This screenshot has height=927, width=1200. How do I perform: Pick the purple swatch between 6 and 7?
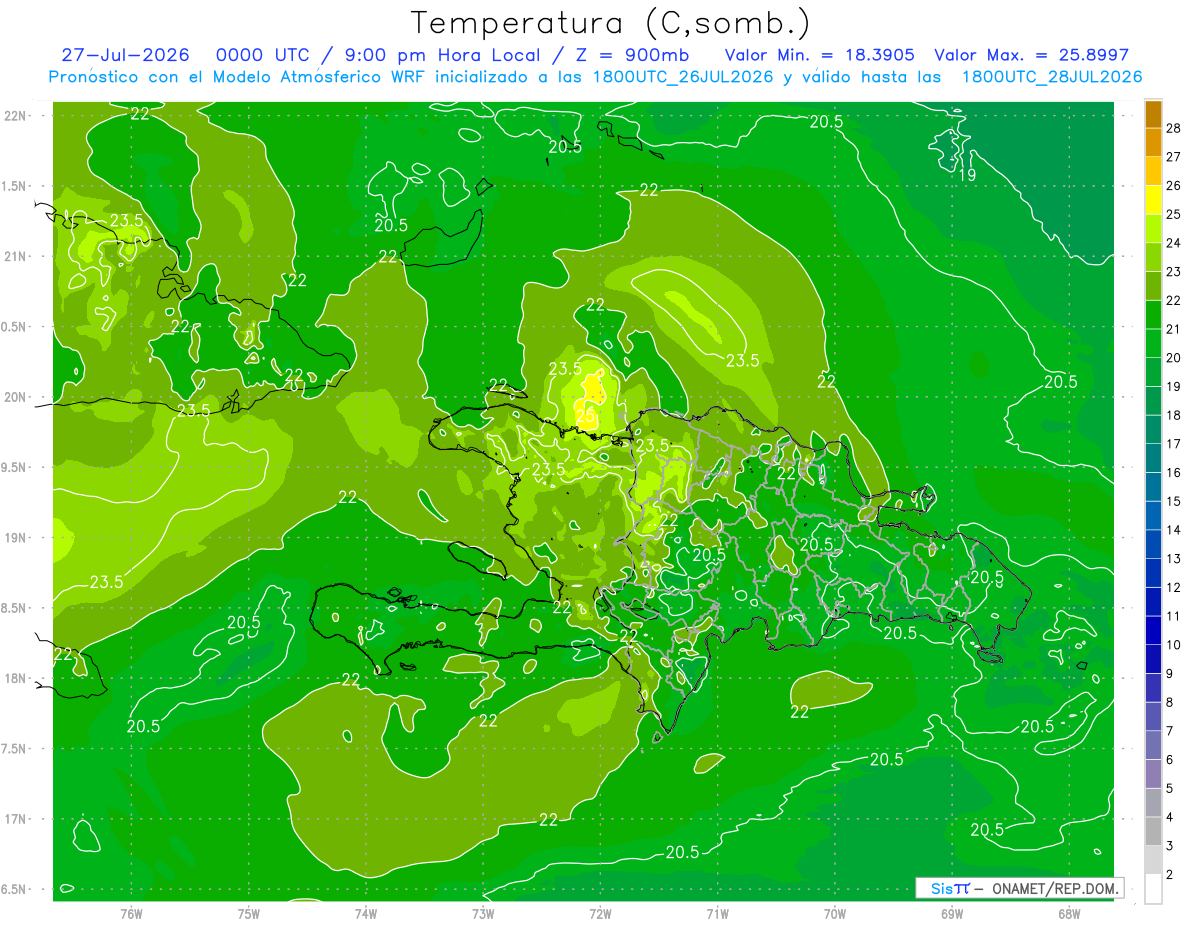(x=1153, y=746)
